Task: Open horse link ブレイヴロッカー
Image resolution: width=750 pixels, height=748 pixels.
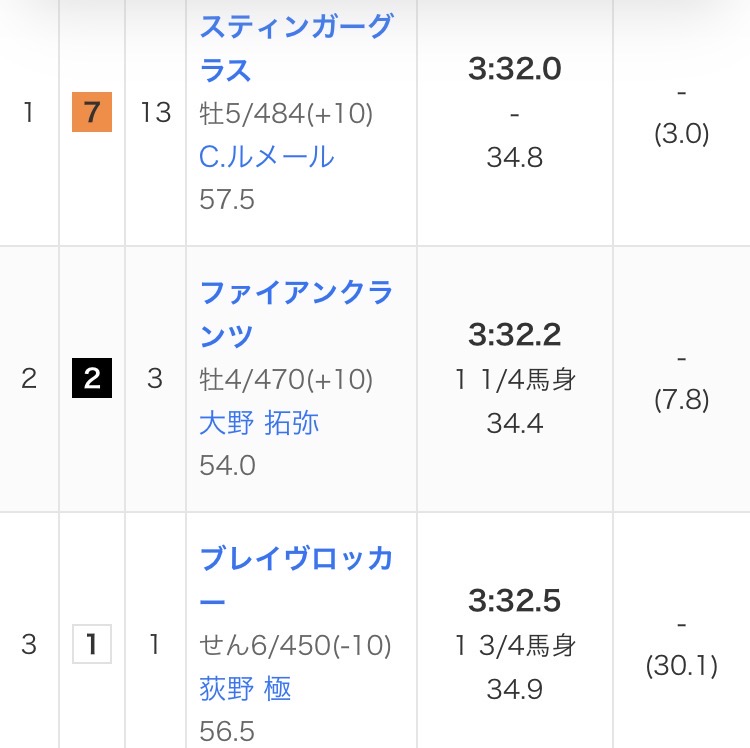Action: coord(296,580)
